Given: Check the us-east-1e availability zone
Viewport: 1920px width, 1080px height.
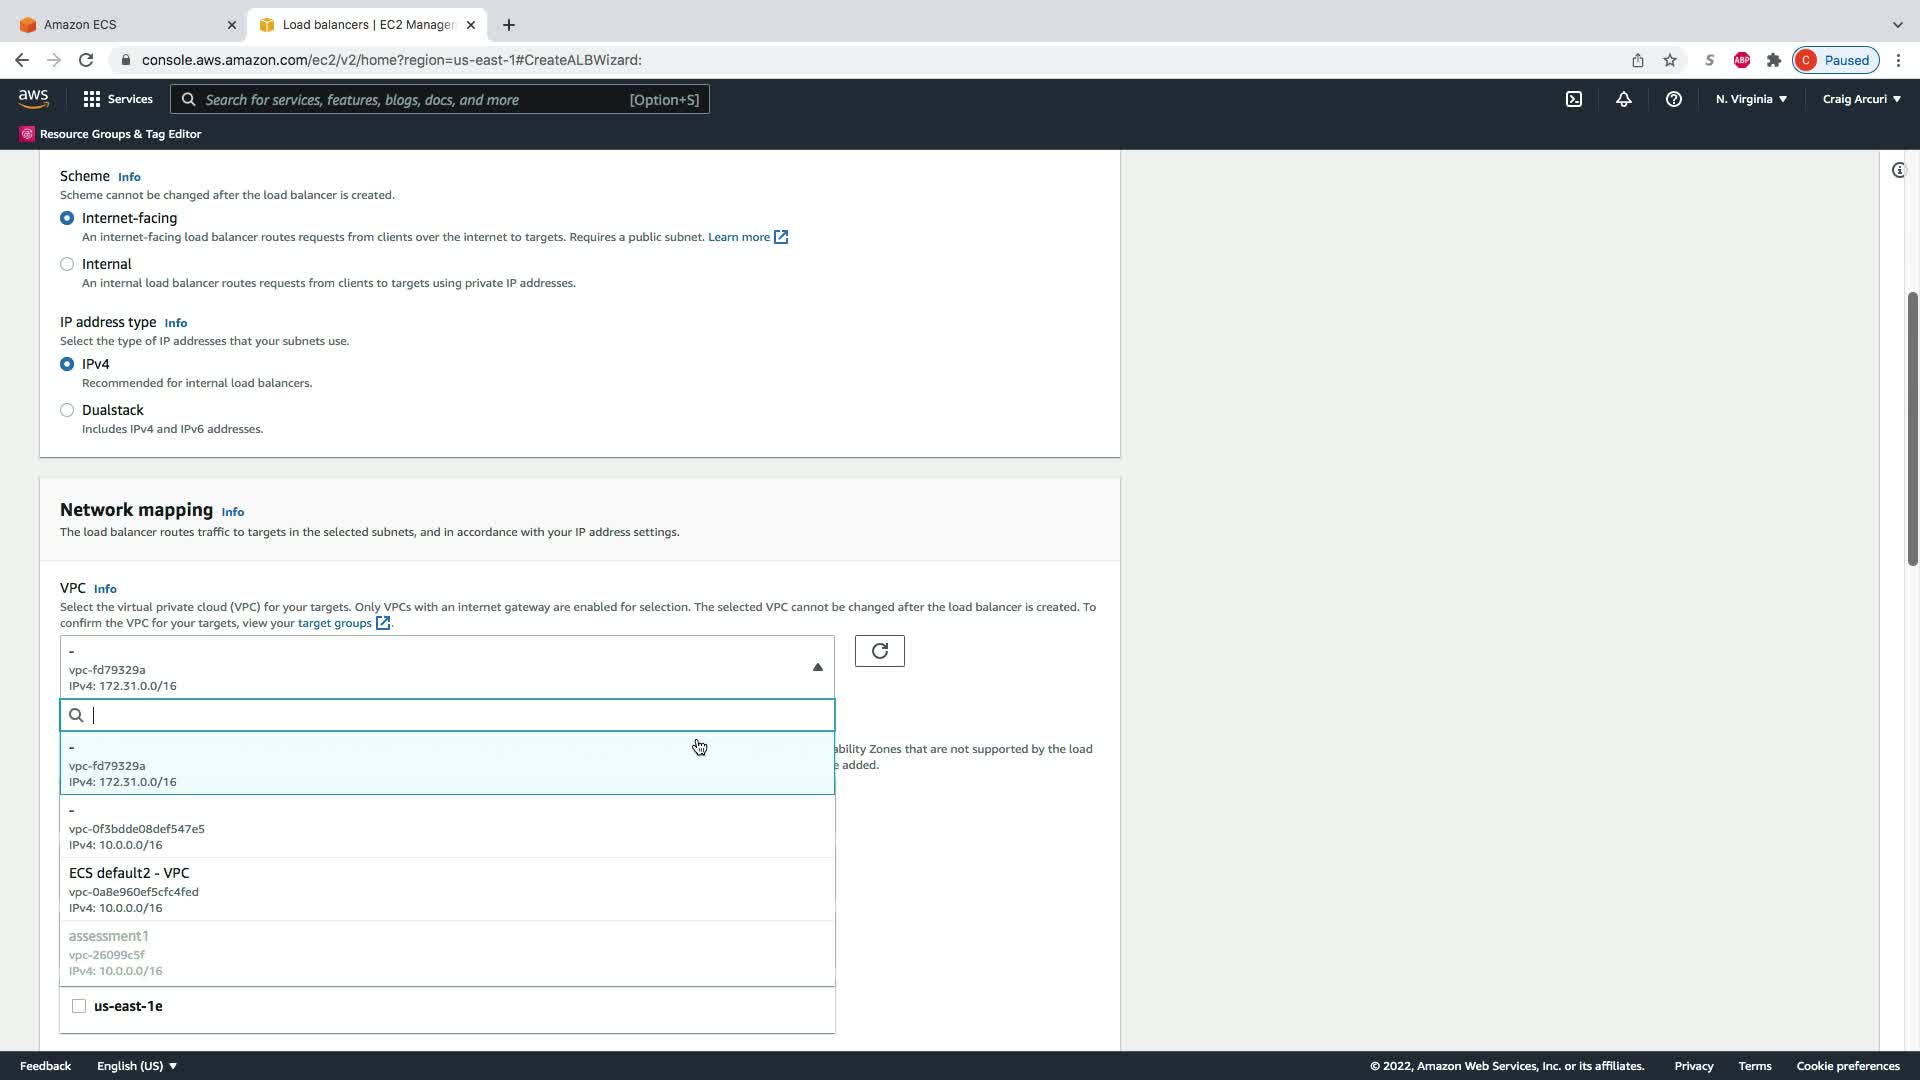Looking at the screenshot, I should pos(79,1006).
